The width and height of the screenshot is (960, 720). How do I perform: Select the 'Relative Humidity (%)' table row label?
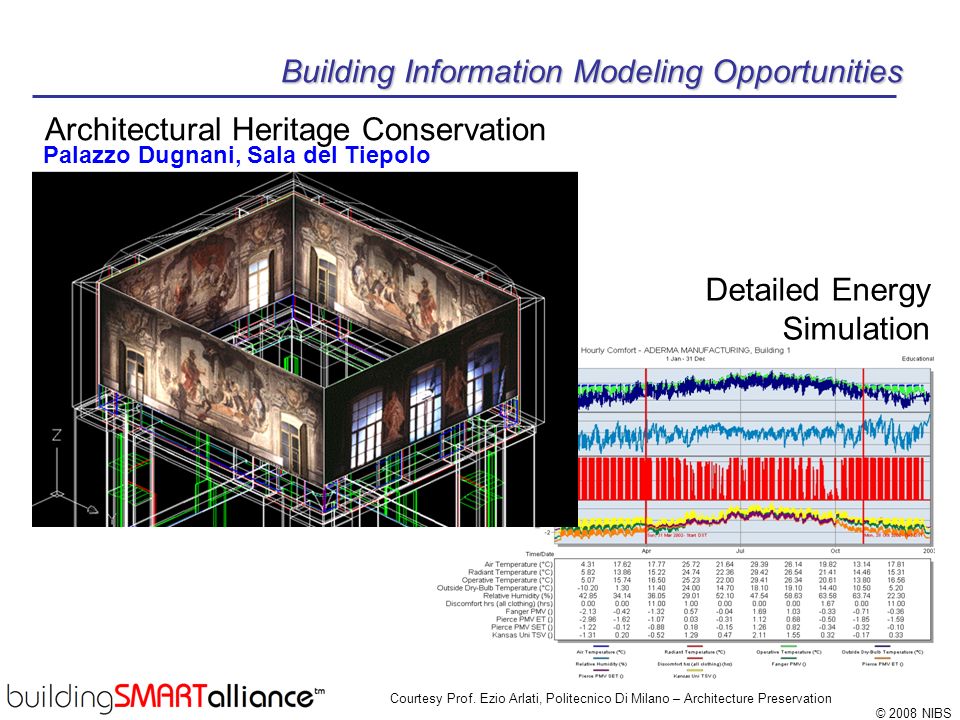pyautogui.click(x=518, y=596)
